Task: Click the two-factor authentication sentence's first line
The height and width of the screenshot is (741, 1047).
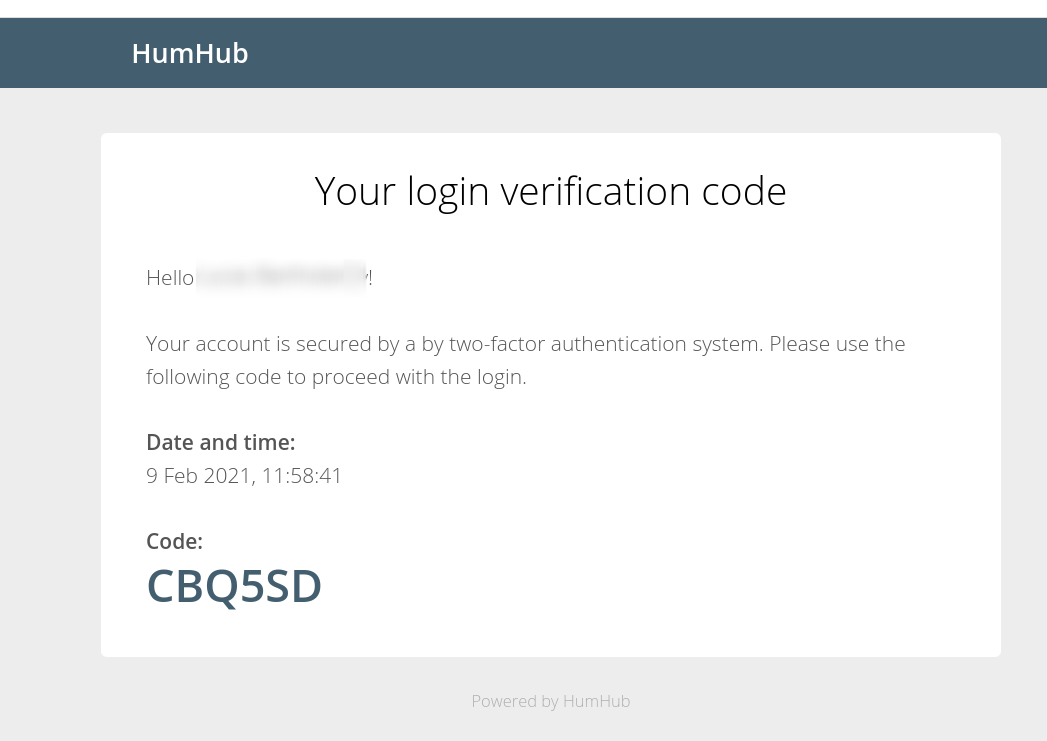Action: [x=526, y=344]
